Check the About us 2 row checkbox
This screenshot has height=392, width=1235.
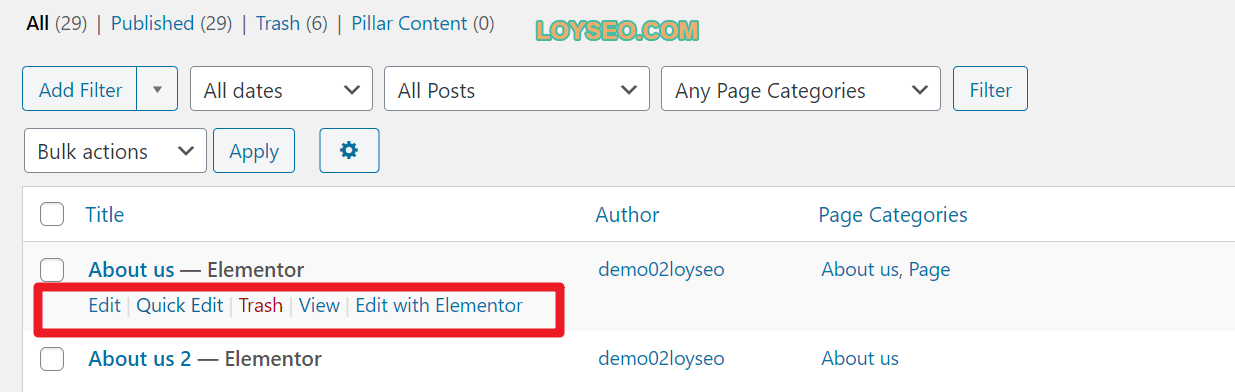tap(52, 358)
